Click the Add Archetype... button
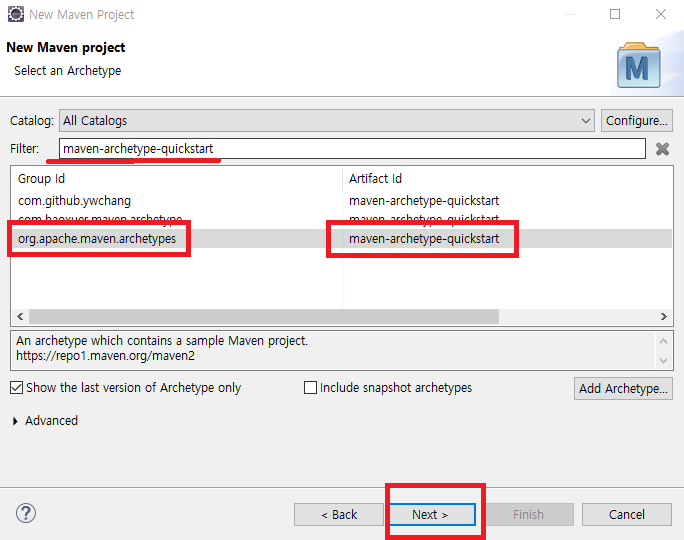This screenshot has height=540, width=684. point(623,388)
